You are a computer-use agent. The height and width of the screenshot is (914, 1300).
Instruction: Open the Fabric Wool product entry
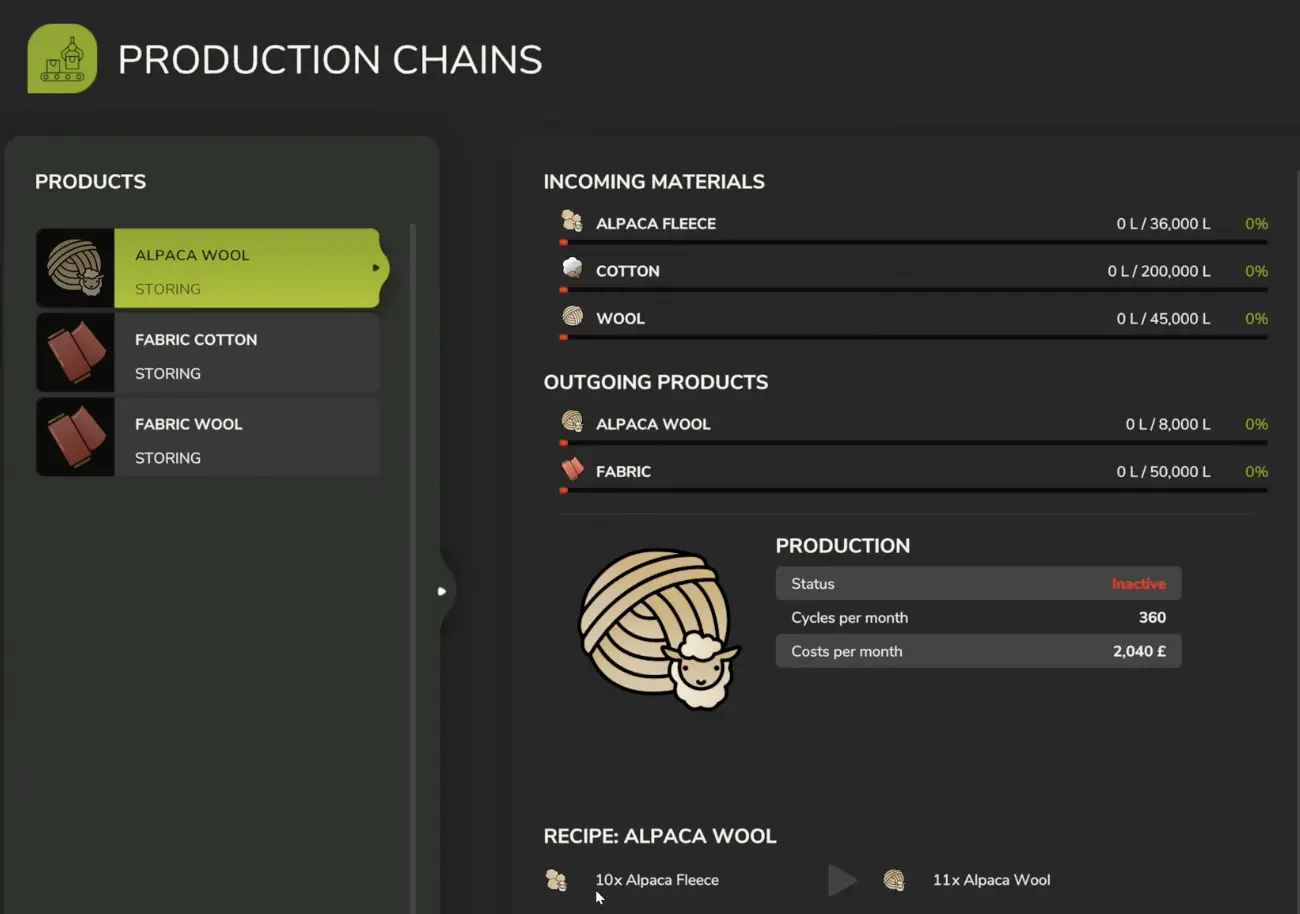208,437
